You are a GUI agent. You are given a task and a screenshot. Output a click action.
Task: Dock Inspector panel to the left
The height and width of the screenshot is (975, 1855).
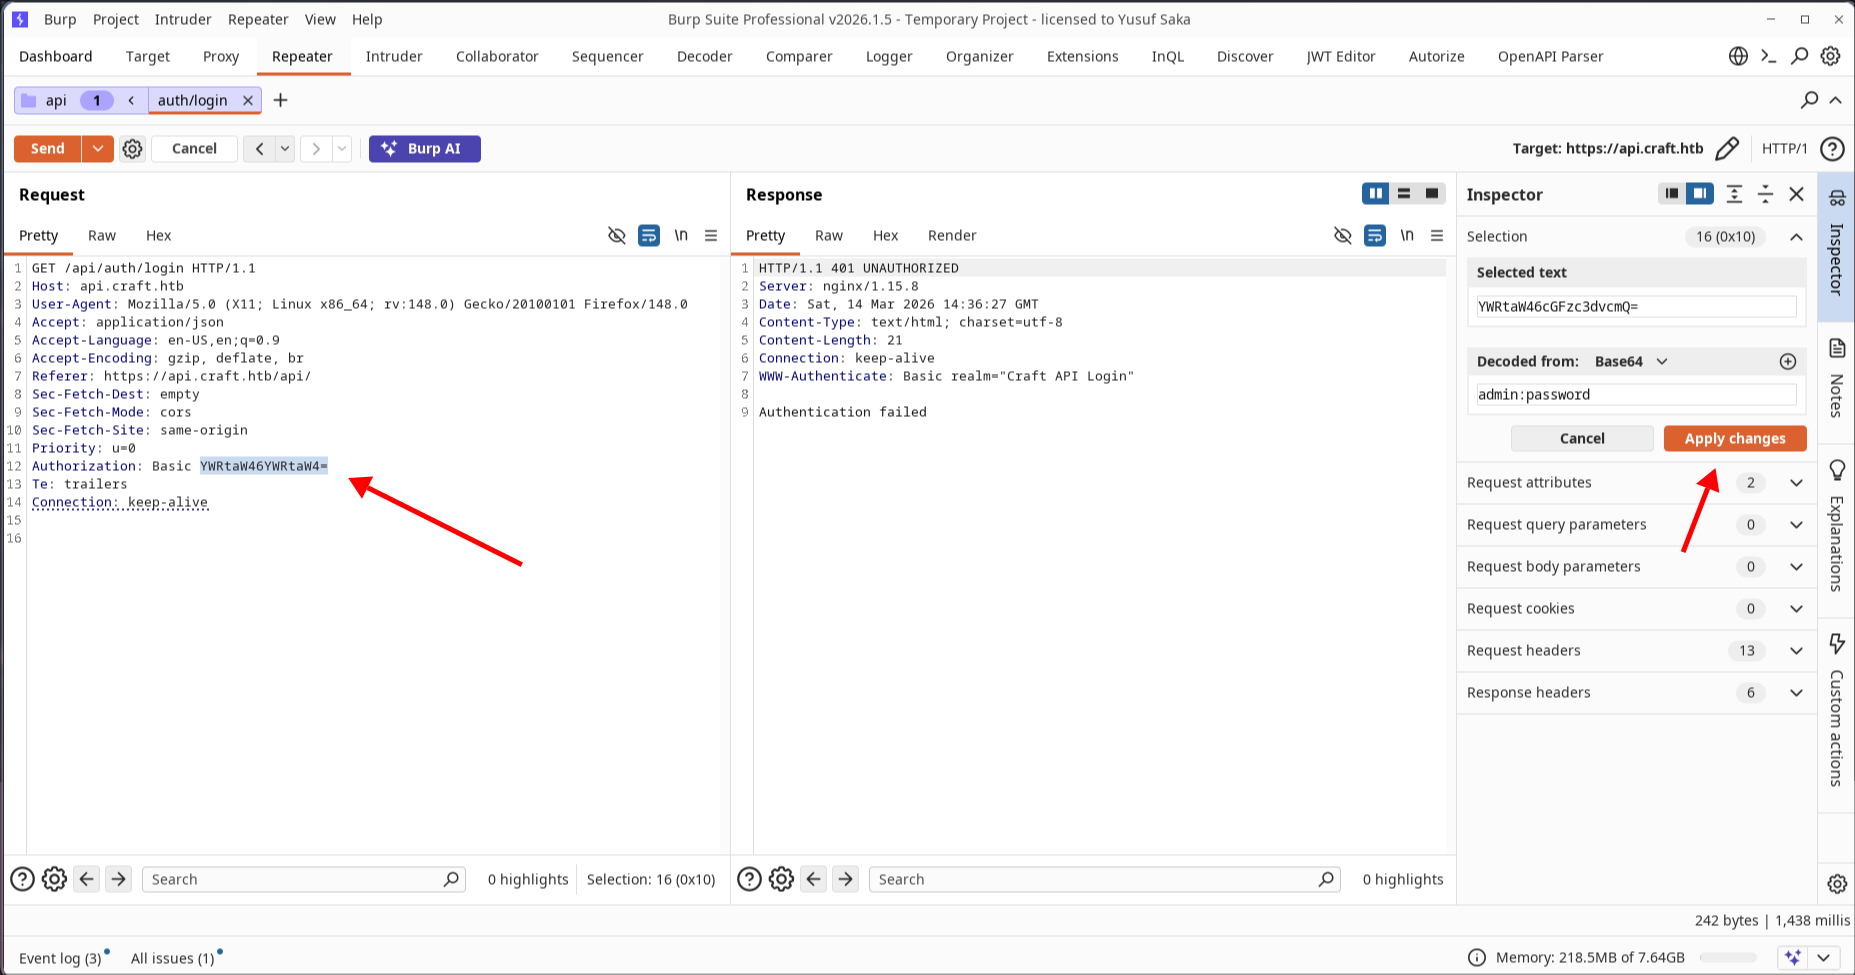[1671, 194]
